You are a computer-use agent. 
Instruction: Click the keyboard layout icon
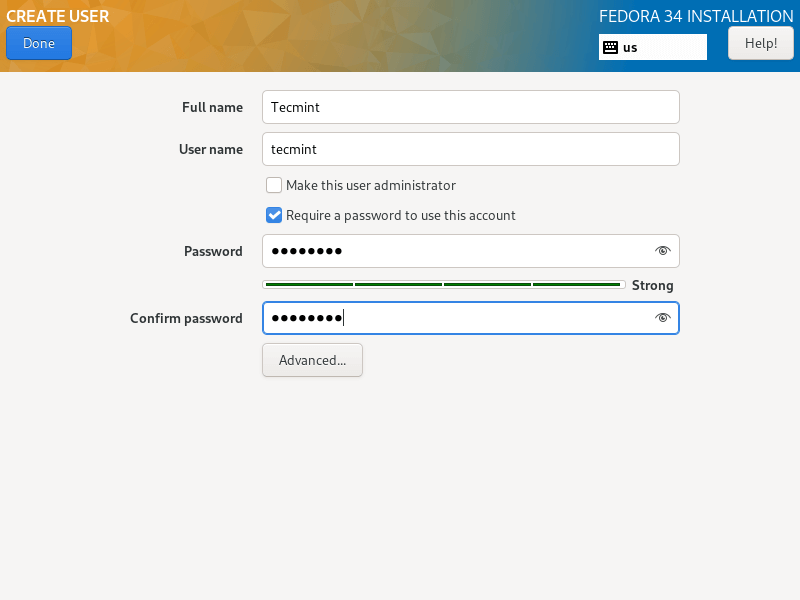click(x=611, y=47)
